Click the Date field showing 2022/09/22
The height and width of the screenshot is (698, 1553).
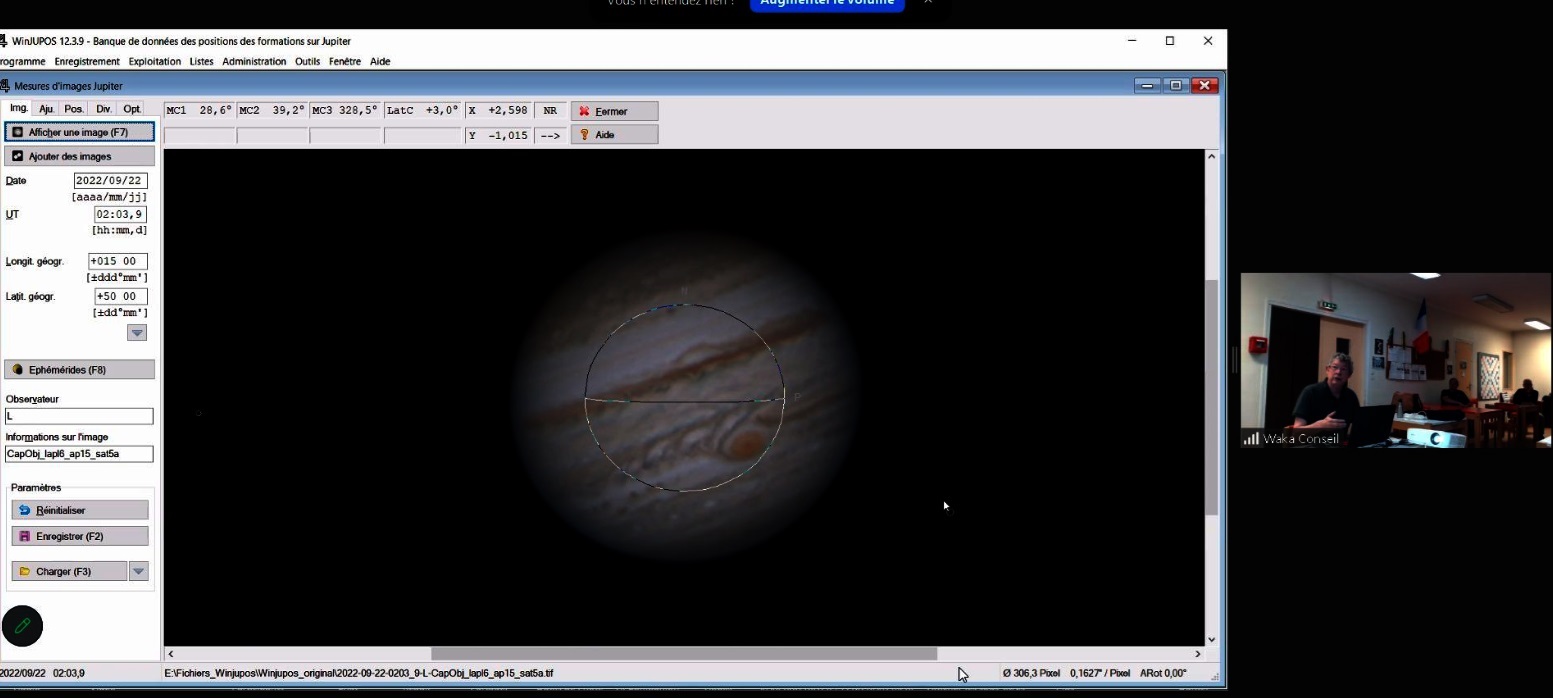pos(110,181)
